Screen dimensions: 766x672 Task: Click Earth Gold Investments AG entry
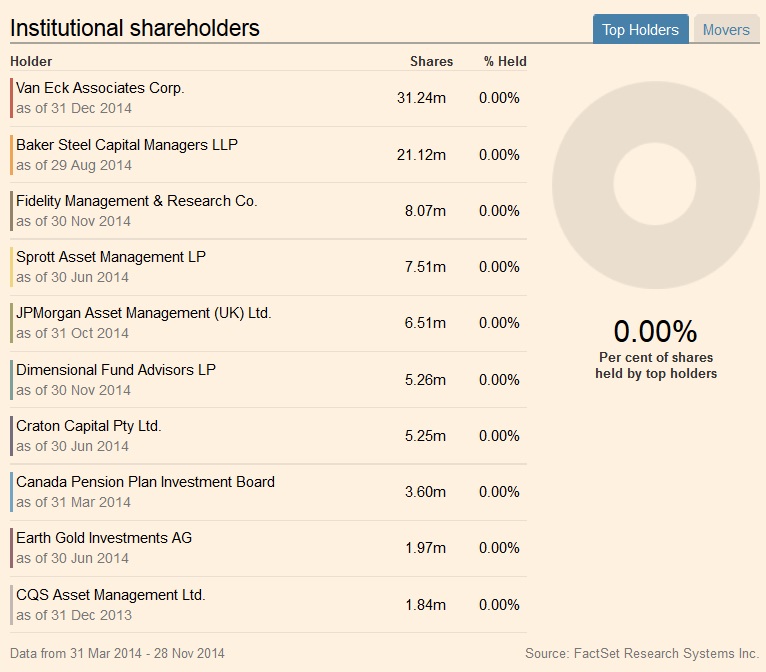click(104, 538)
